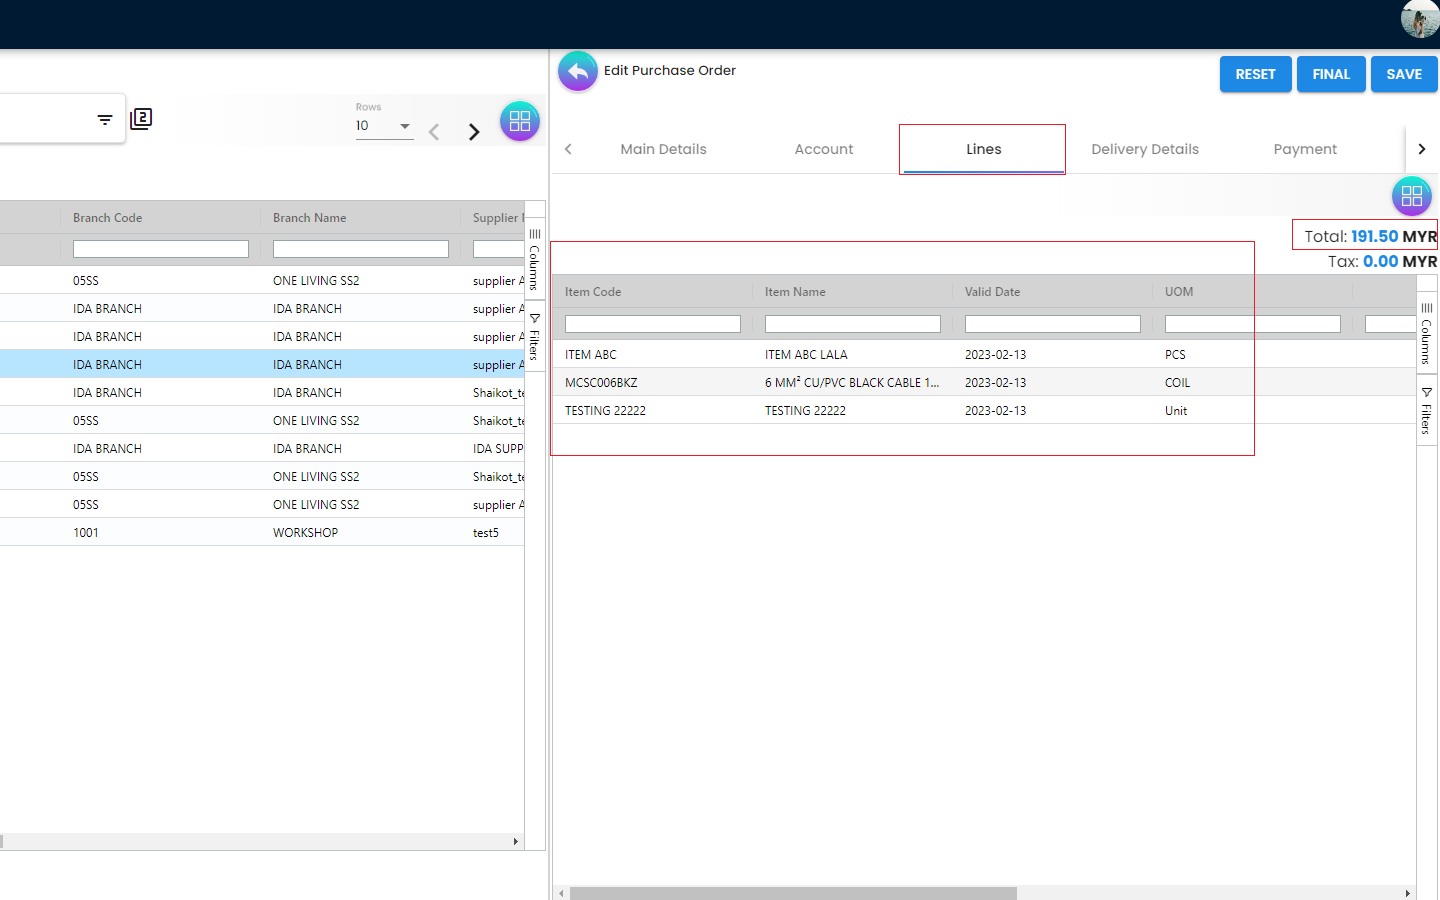Open the user profile avatar
Viewport: 1440px width, 900px height.
(1419, 19)
